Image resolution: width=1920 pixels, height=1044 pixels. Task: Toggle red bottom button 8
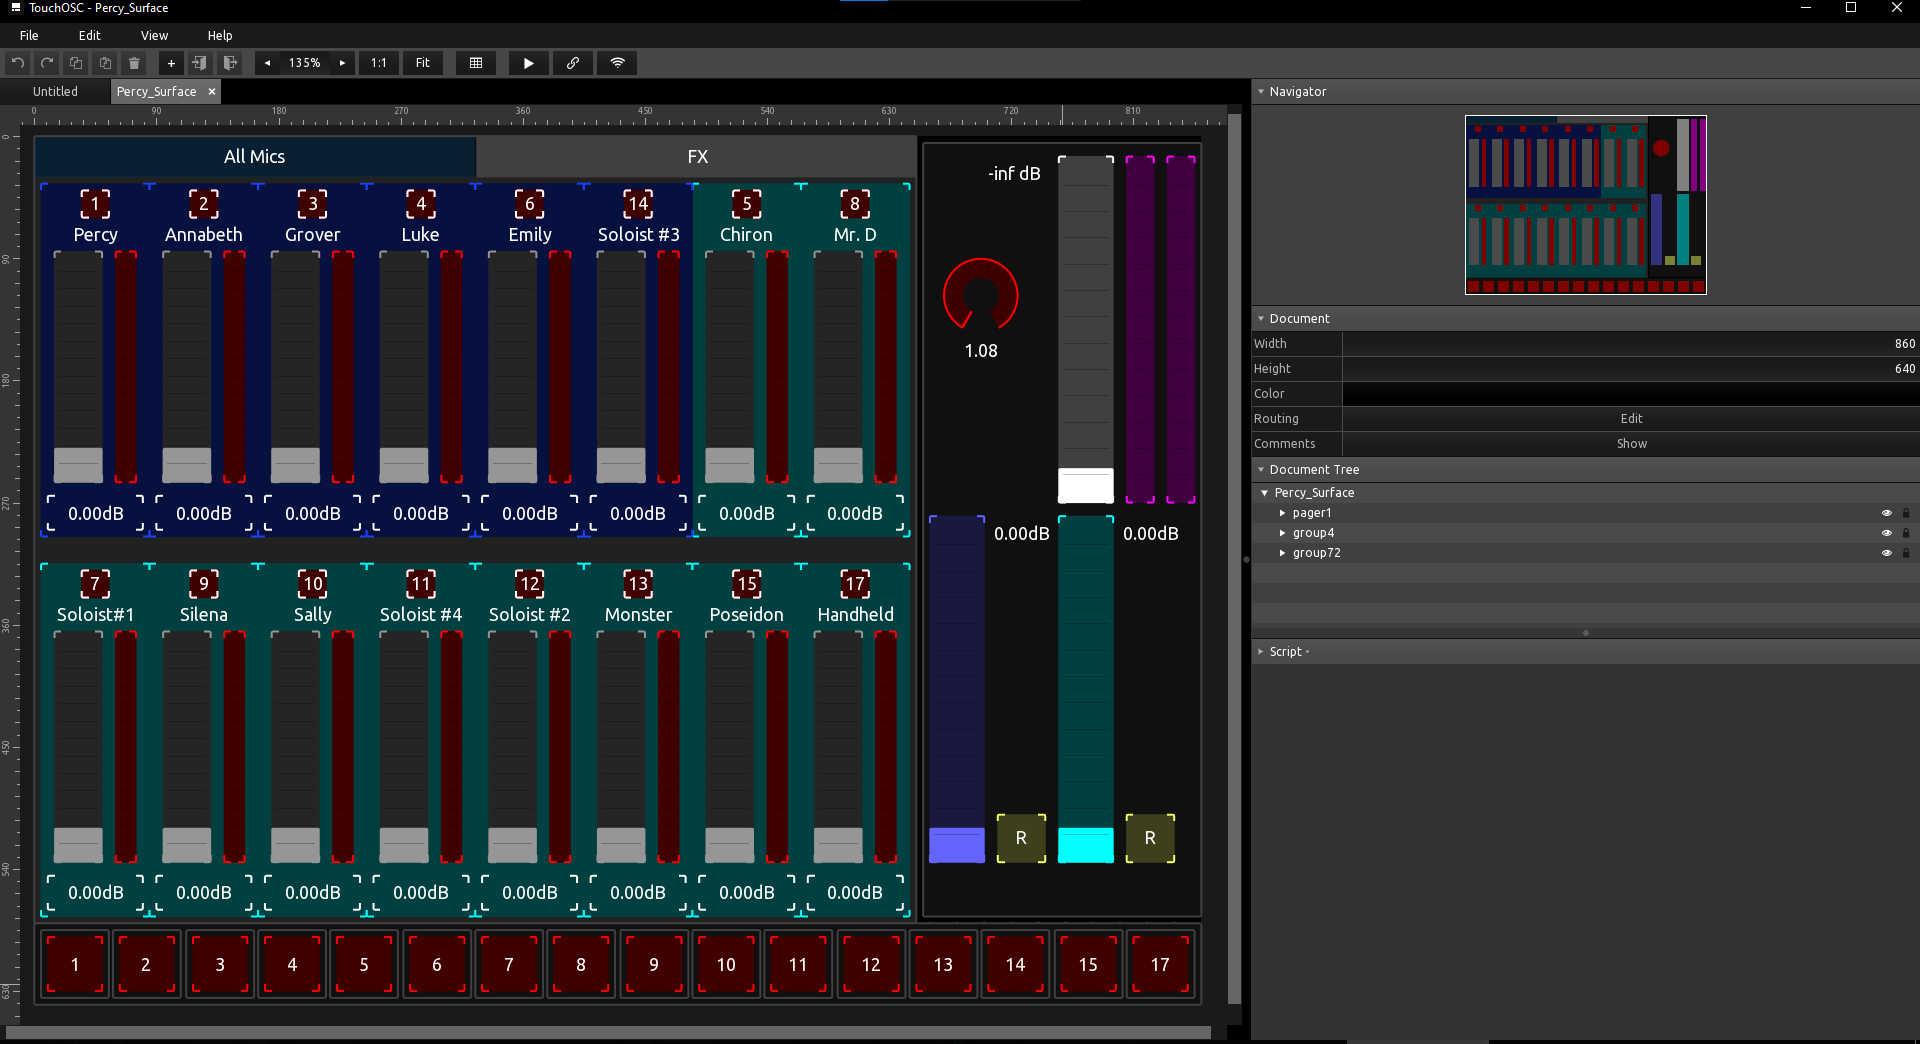[x=581, y=964]
